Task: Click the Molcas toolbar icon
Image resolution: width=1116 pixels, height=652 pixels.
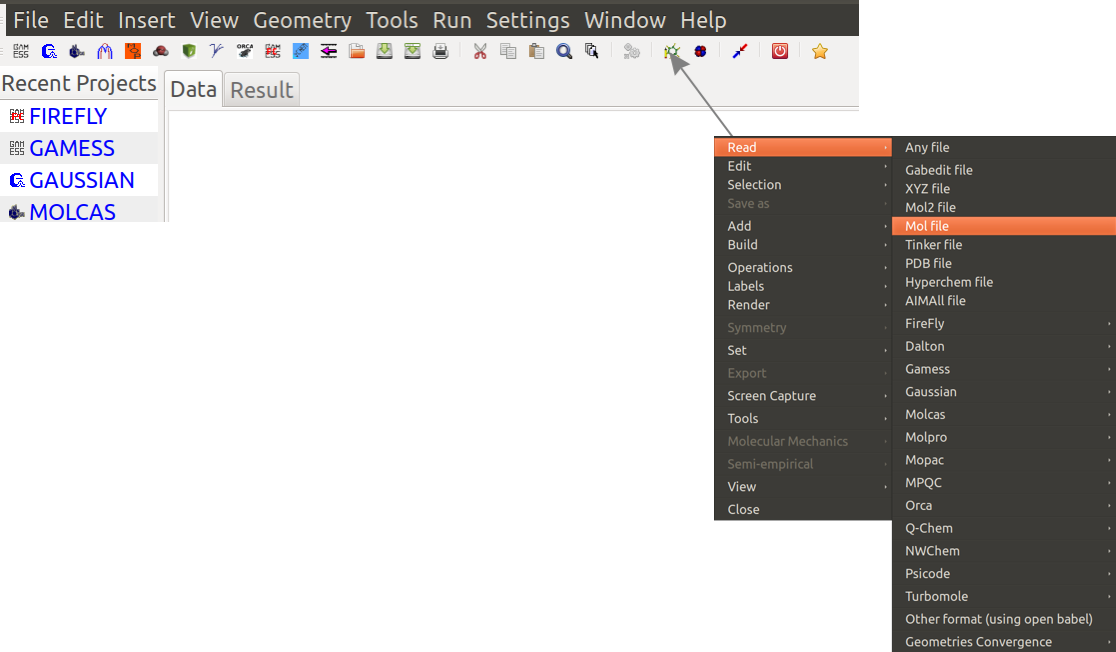Action: pos(77,51)
